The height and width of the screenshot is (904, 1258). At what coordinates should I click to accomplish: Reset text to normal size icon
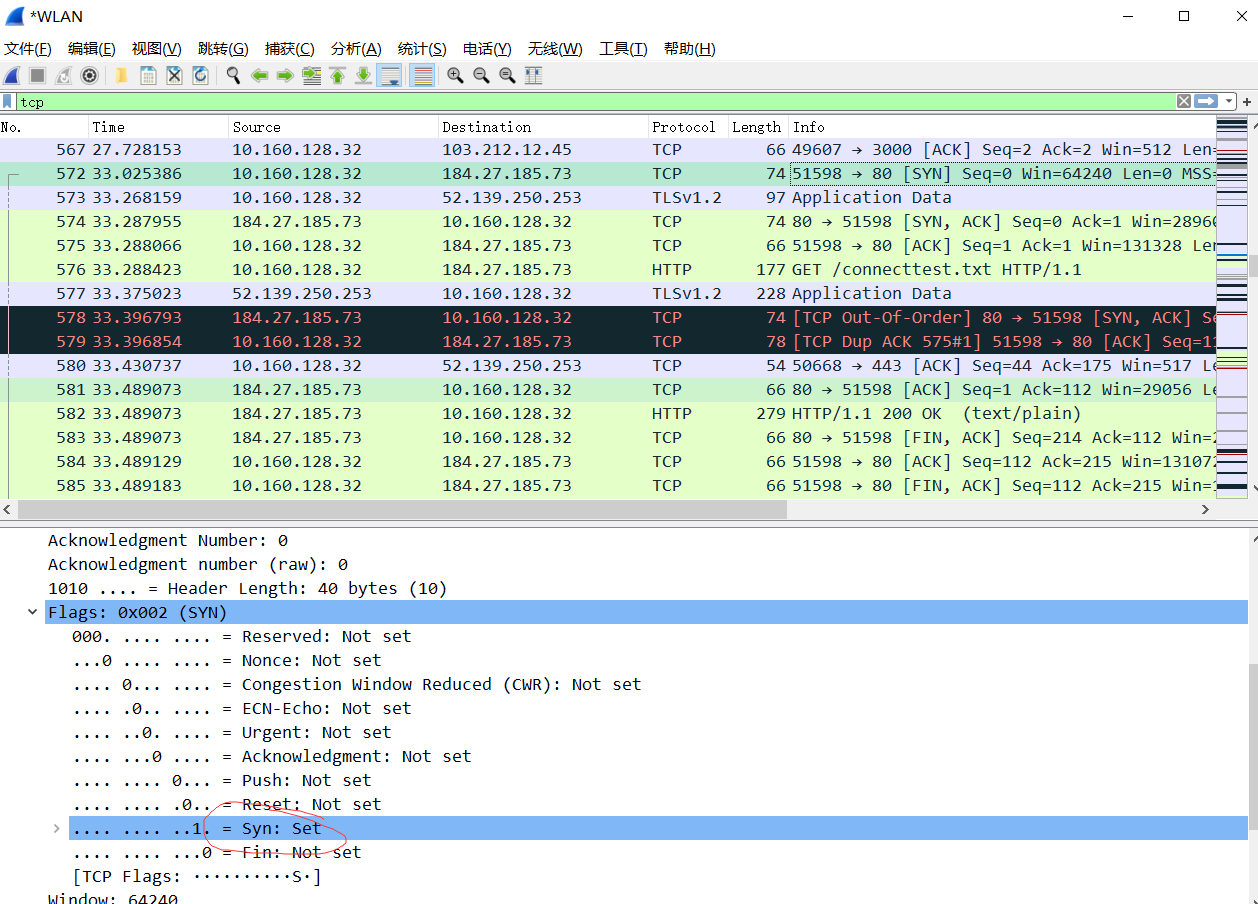point(507,75)
